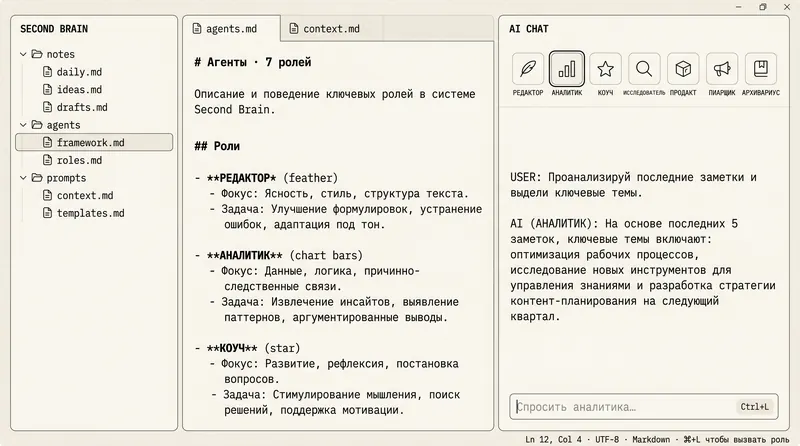Collapse the agents folder chevron
Screen dimensions: 800x446
click(x=23, y=125)
